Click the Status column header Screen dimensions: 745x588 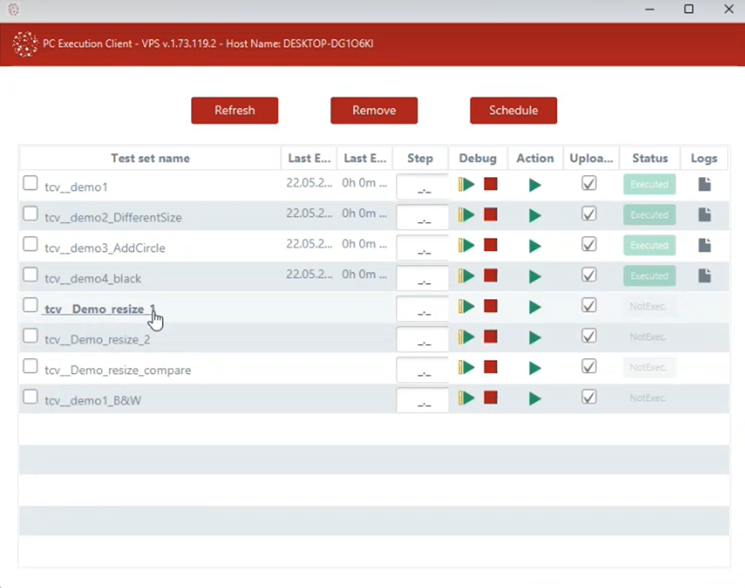coord(649,158)
